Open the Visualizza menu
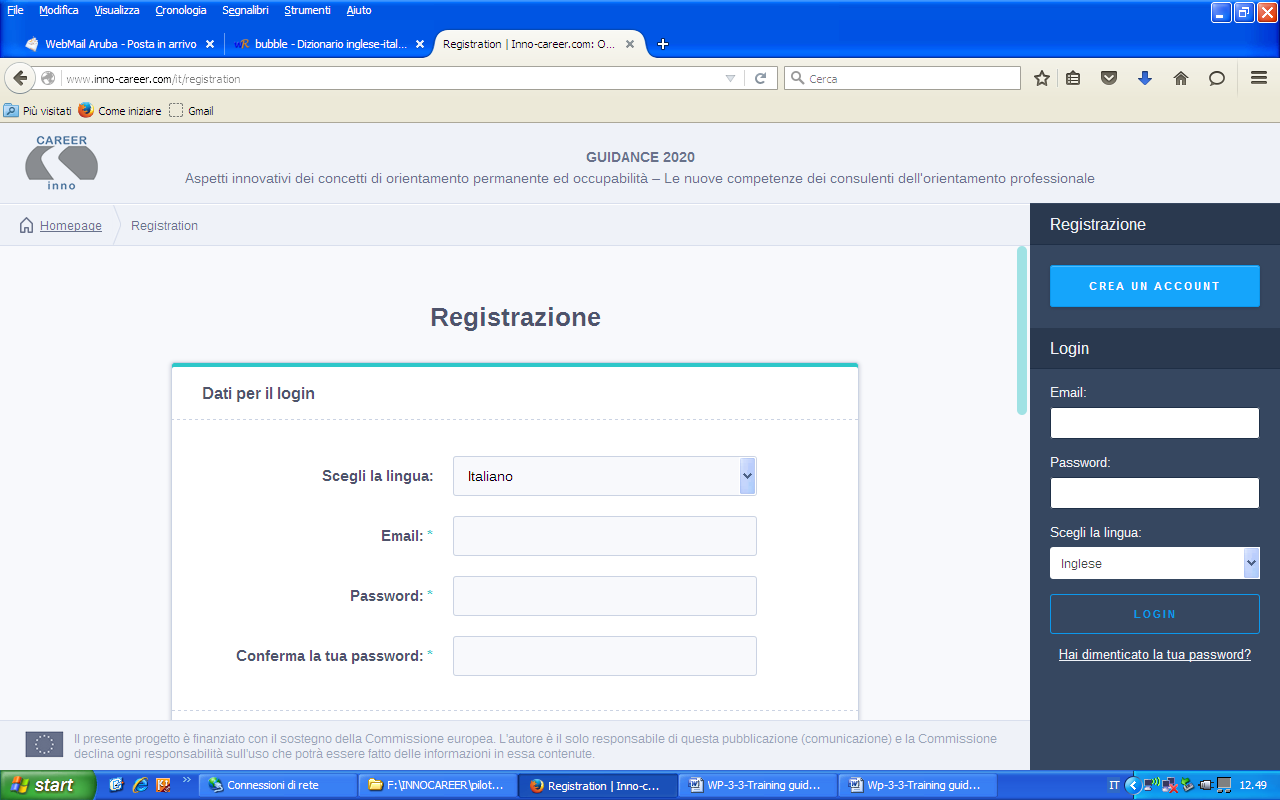The width and height of the screenshot is (1280, 800). [117, 10]
